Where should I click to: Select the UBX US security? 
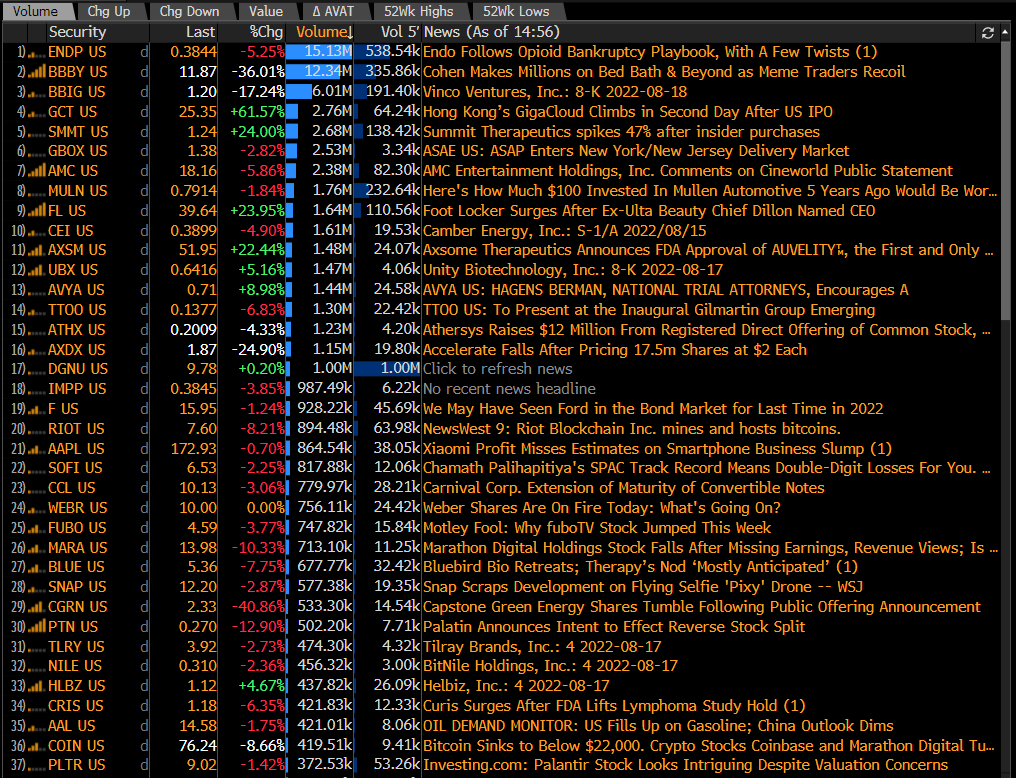[73, 270]
